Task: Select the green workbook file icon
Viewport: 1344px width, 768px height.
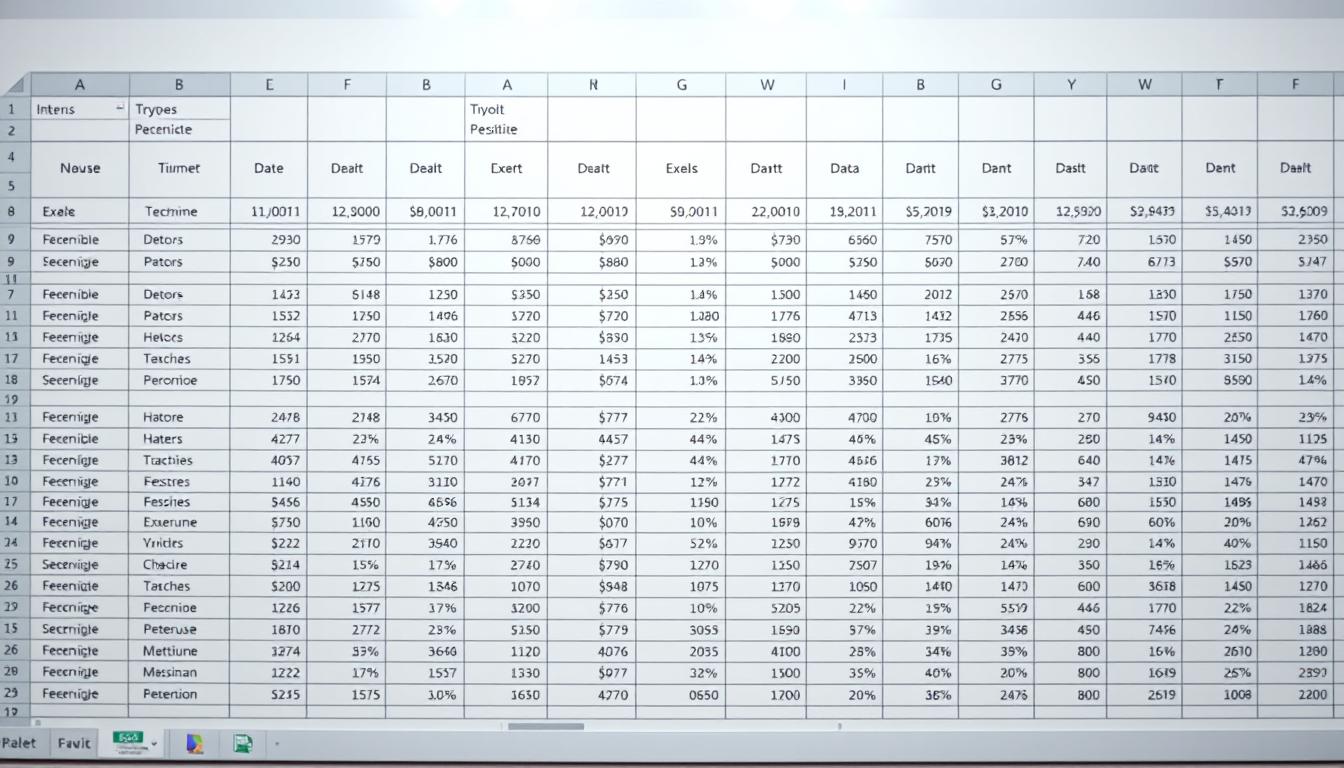Action: click(x=242, y=744)
